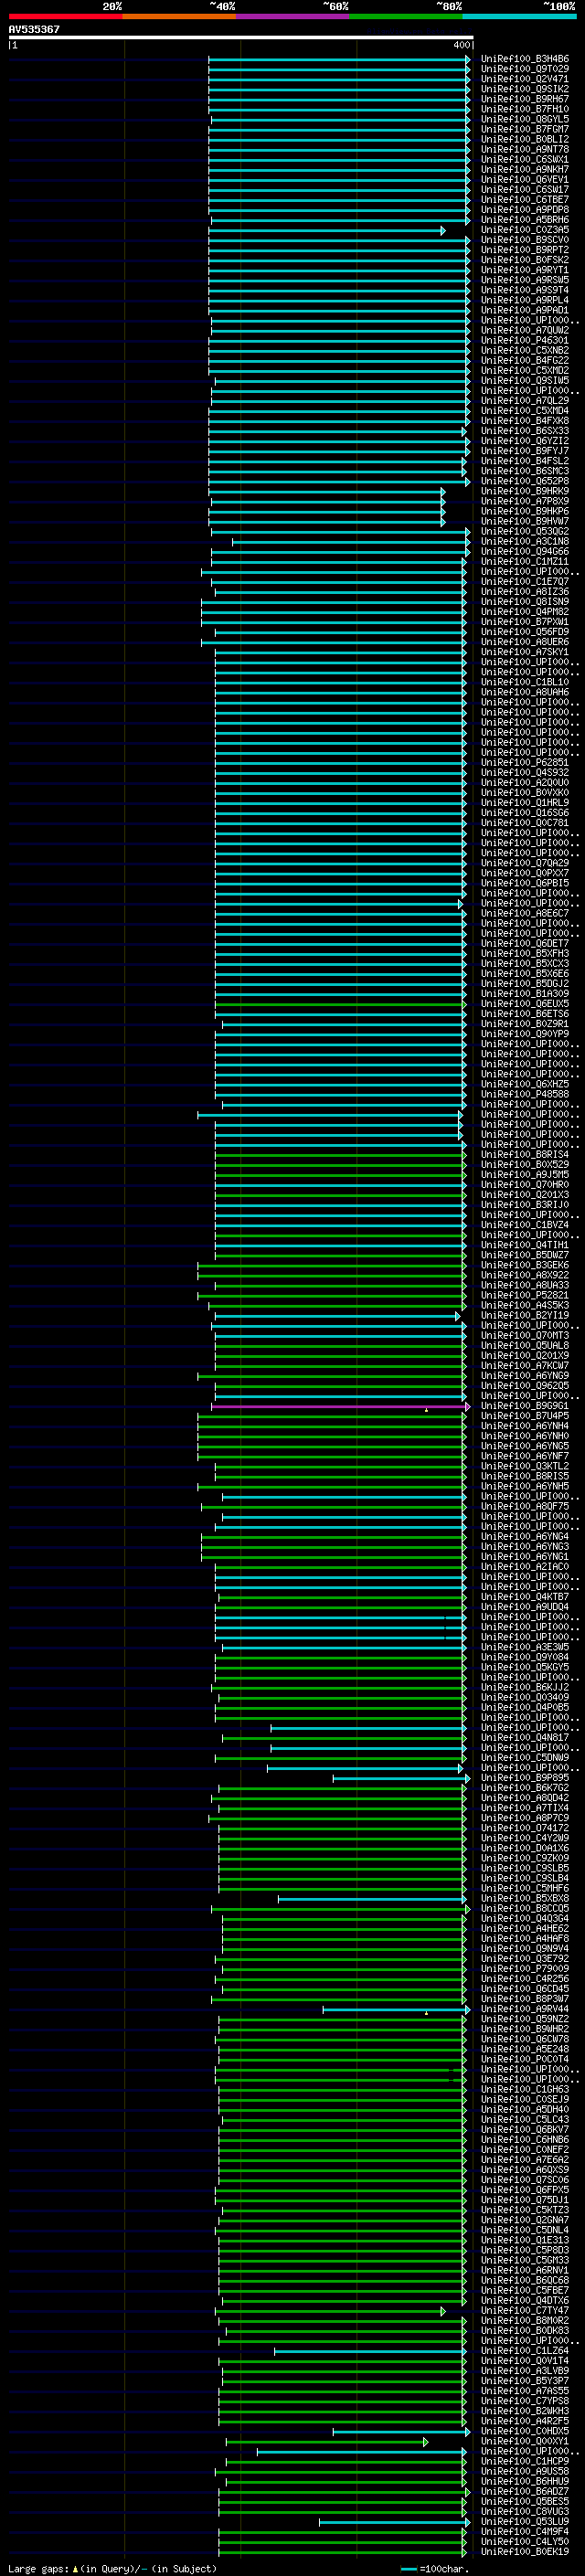Click the green ~80% identity legend segment
Image resolution: width=585 pixels, height=2576 pixels.
(406, 16)
